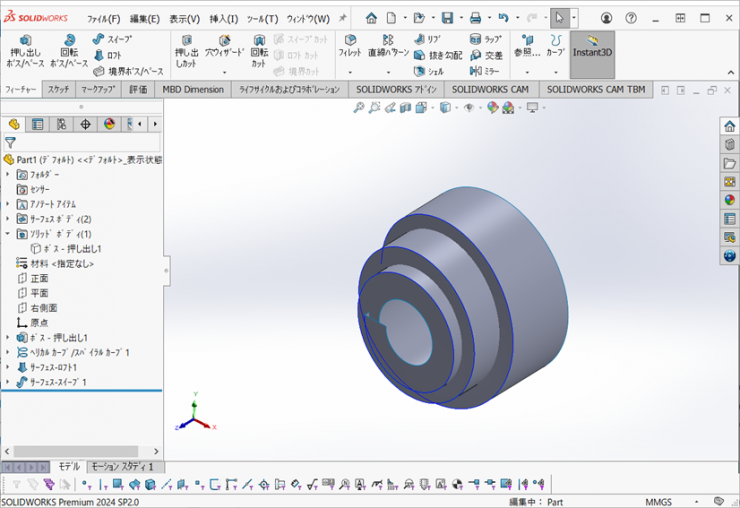This screenshot has width=740, height=508.
Task: Toggle the selection arrow tool in title bar
Action: 559,18
